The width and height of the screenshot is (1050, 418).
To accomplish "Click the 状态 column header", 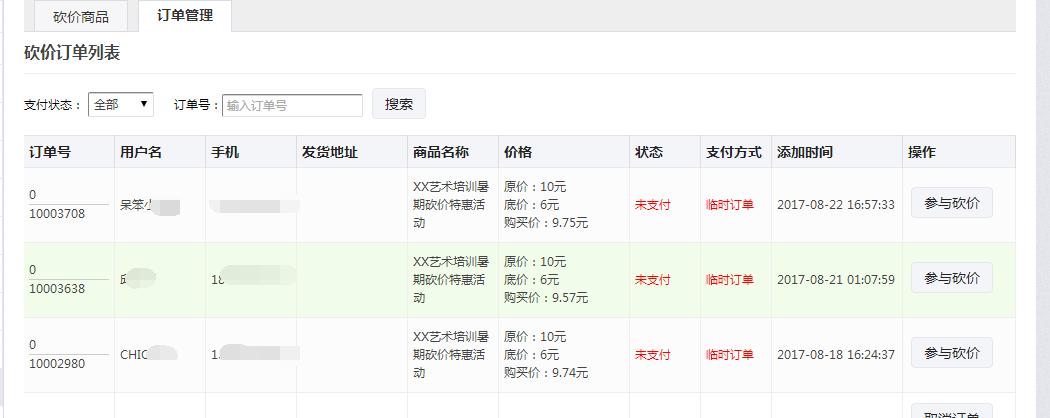I will click(x=649, y=152).
